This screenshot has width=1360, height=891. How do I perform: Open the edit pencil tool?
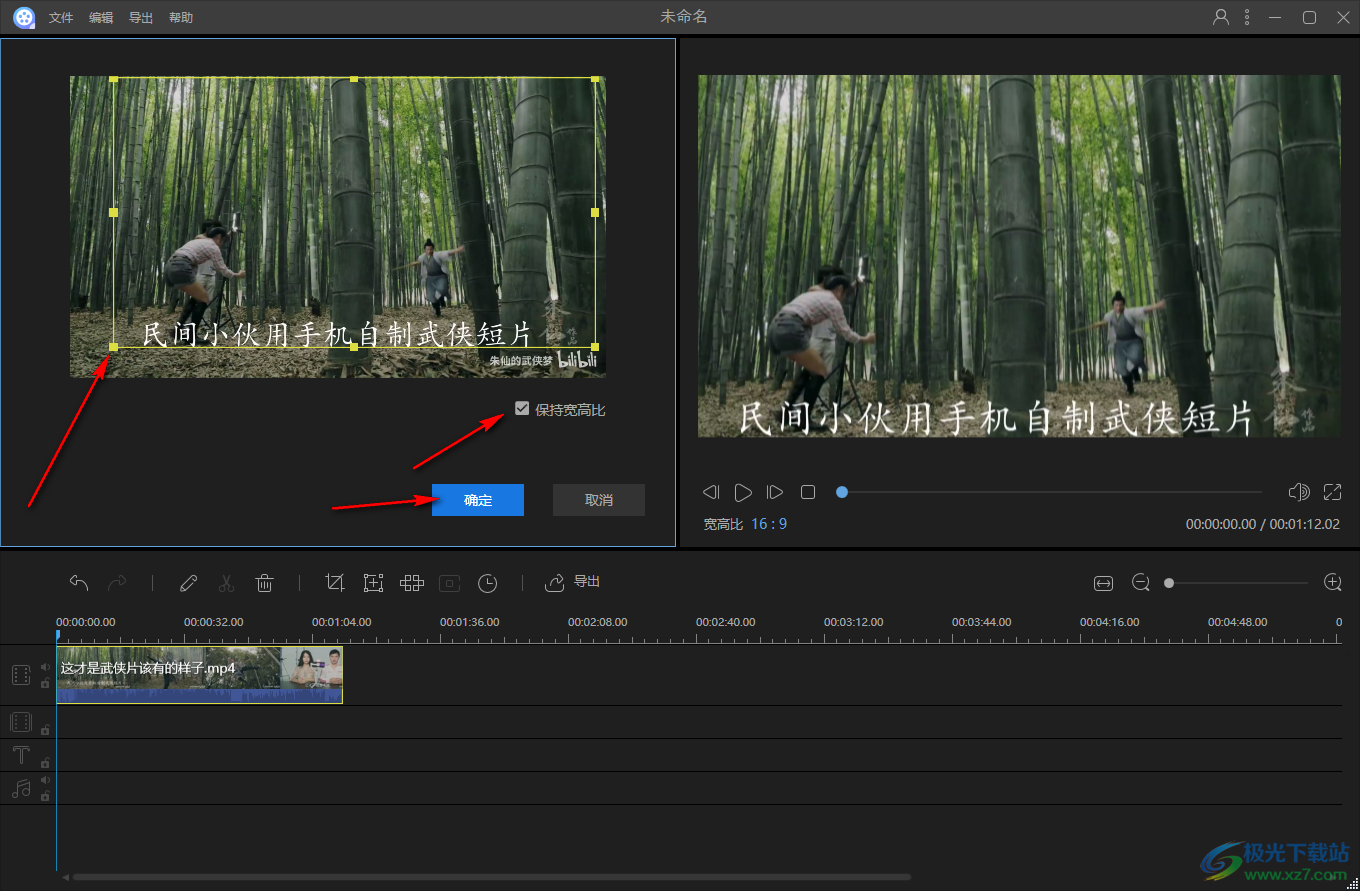188,583
